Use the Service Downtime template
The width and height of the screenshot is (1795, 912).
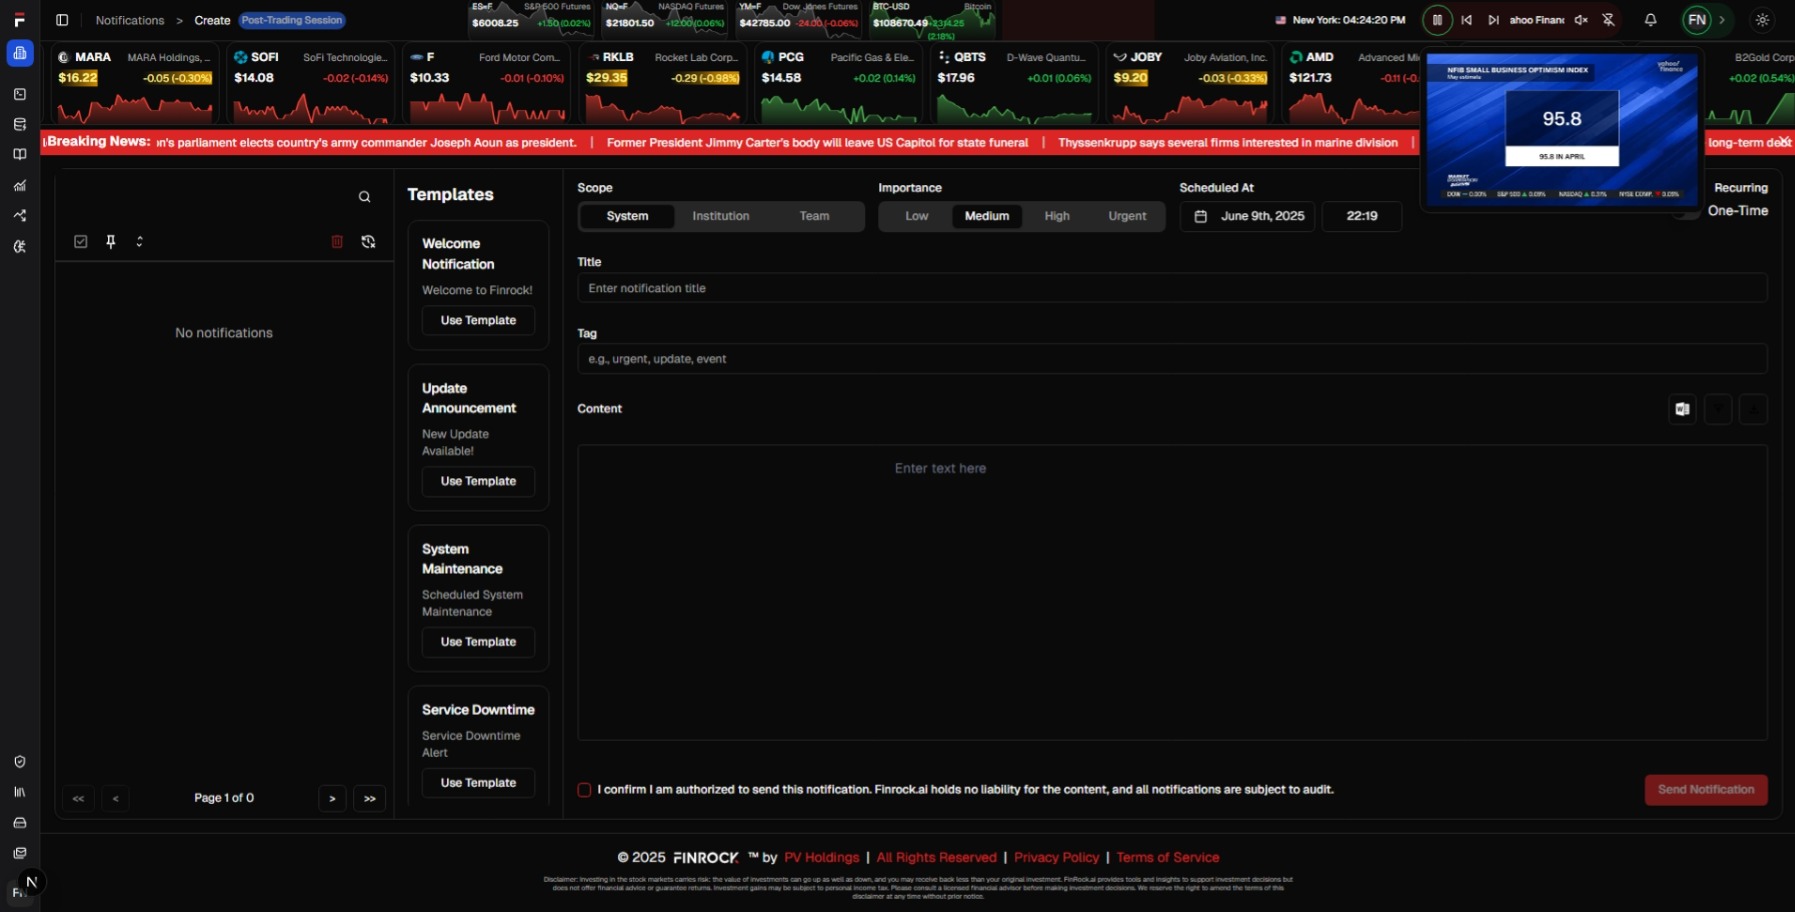pyautogui.click(x=478, y=783)
